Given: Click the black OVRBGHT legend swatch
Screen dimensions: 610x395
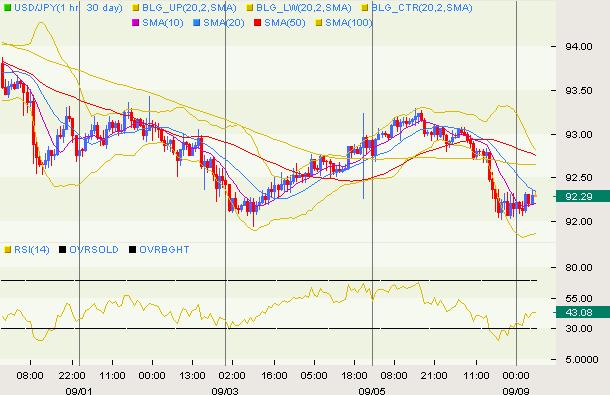Looking at the screenshot, I should [132, 249].
